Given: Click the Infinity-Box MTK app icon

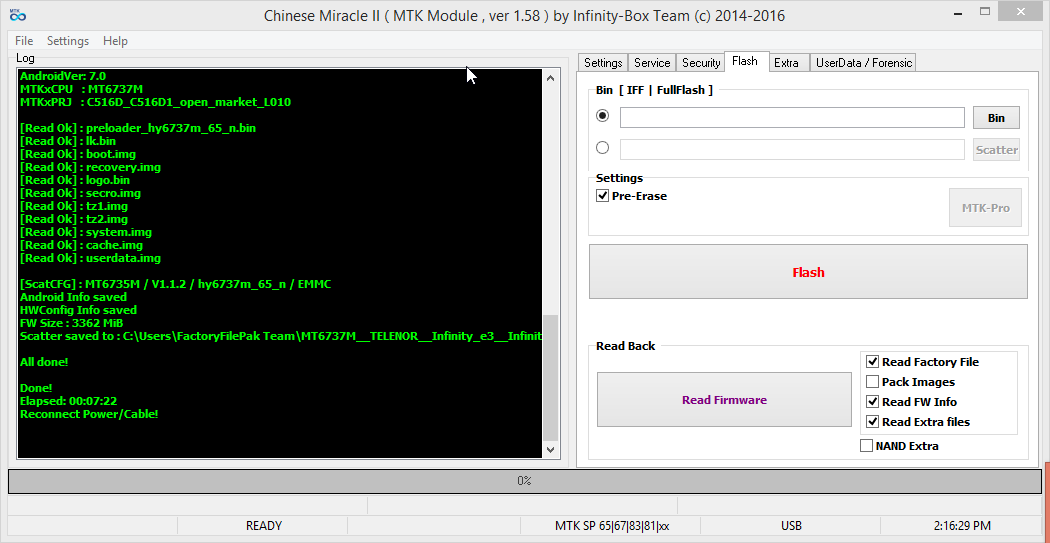Looking at the screenshot, I should click(17, 14).
